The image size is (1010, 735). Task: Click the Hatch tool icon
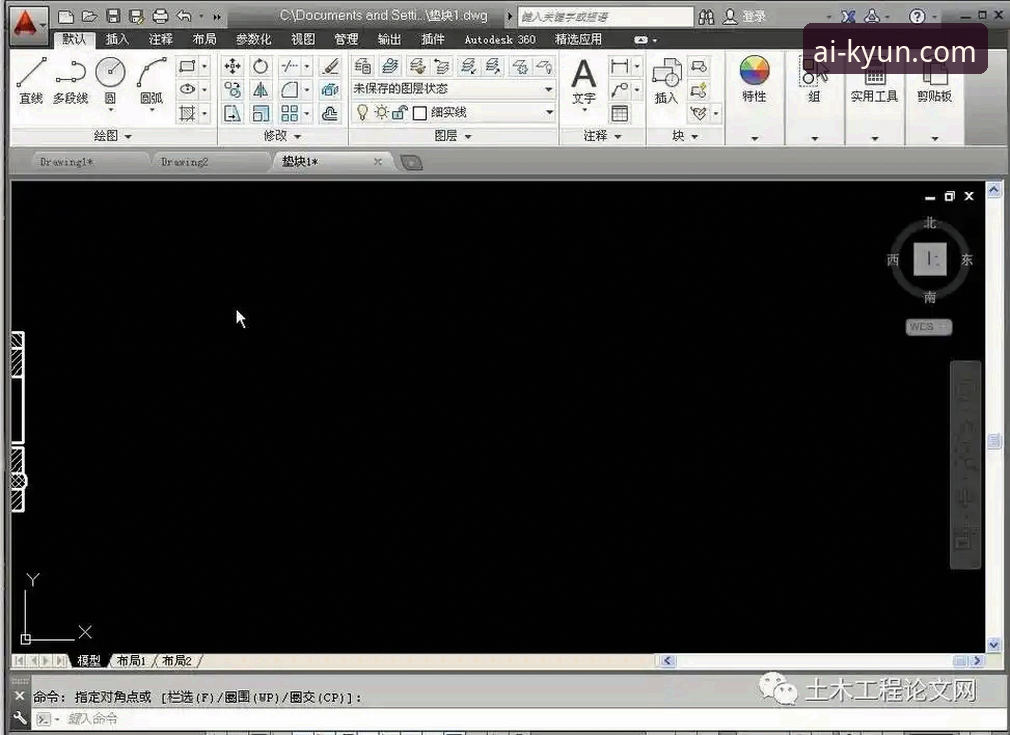(x=187, y=113)
